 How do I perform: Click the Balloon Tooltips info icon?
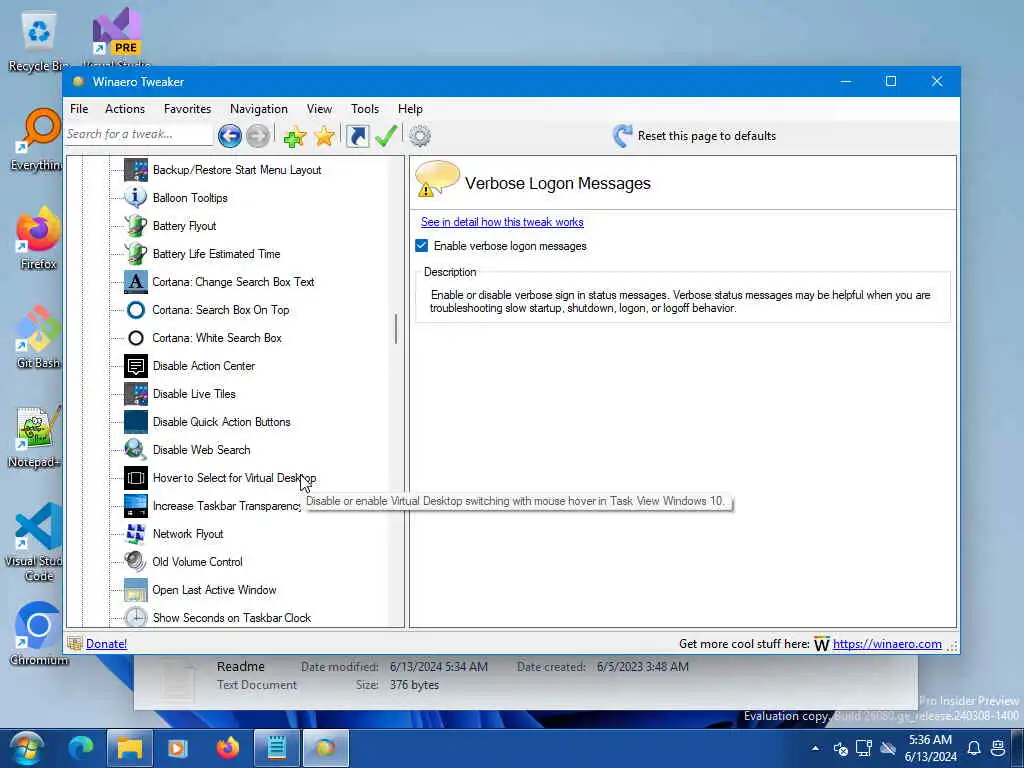[136, 198]
